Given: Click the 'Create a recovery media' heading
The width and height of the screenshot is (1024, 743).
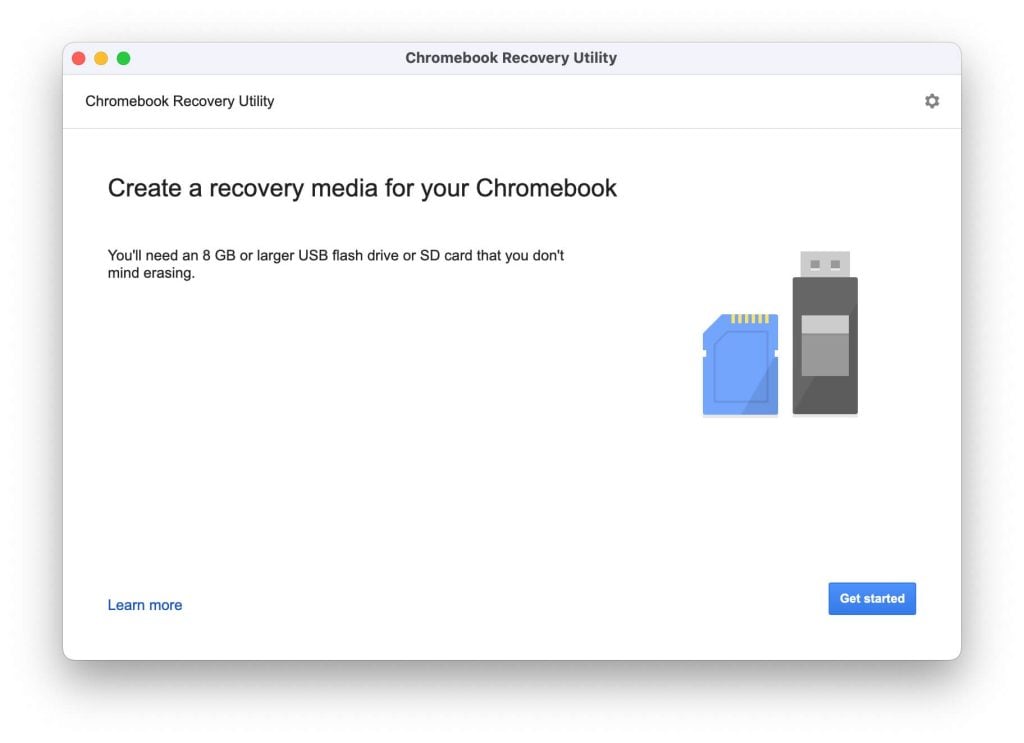Looking at the screenshot, I should point(362,188).
